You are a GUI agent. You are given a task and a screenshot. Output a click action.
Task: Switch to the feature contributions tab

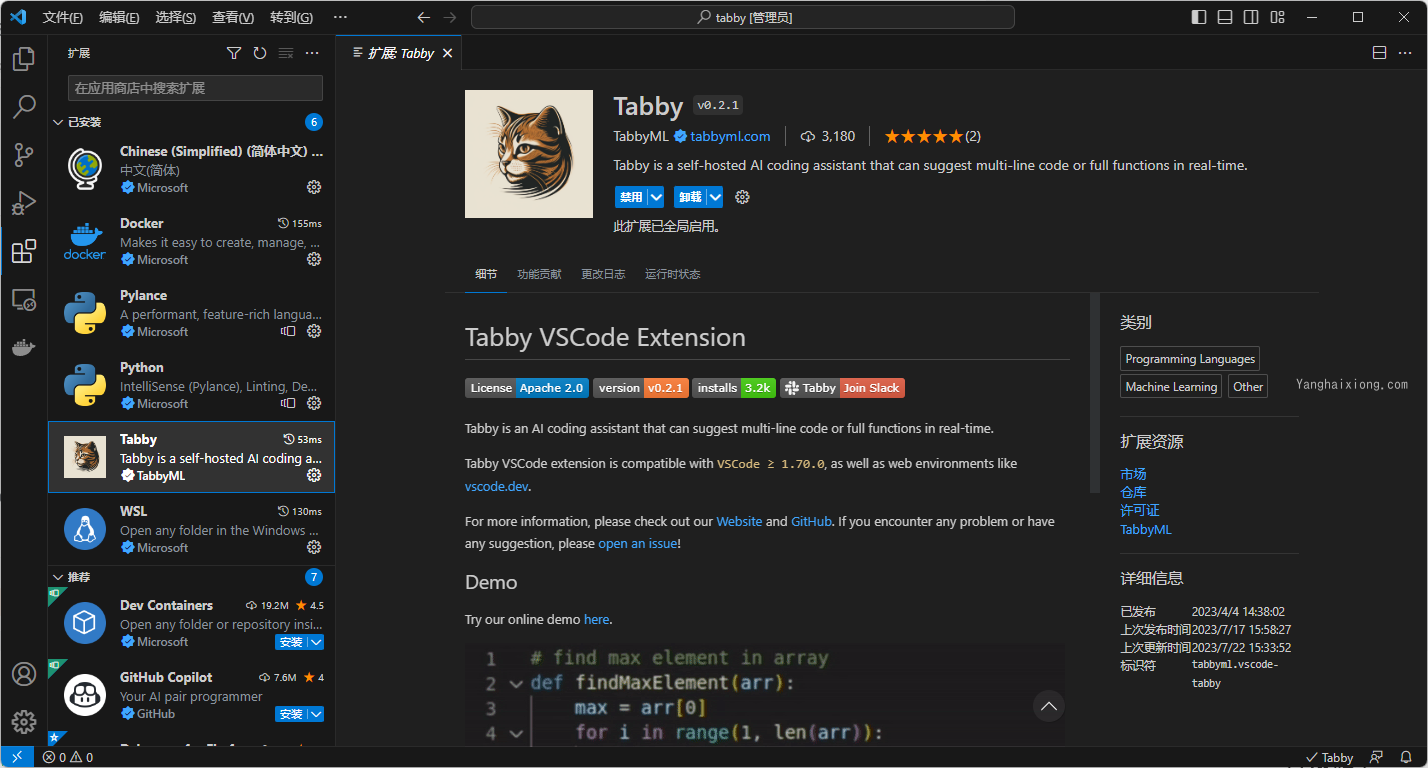click(x=539, y=274)
